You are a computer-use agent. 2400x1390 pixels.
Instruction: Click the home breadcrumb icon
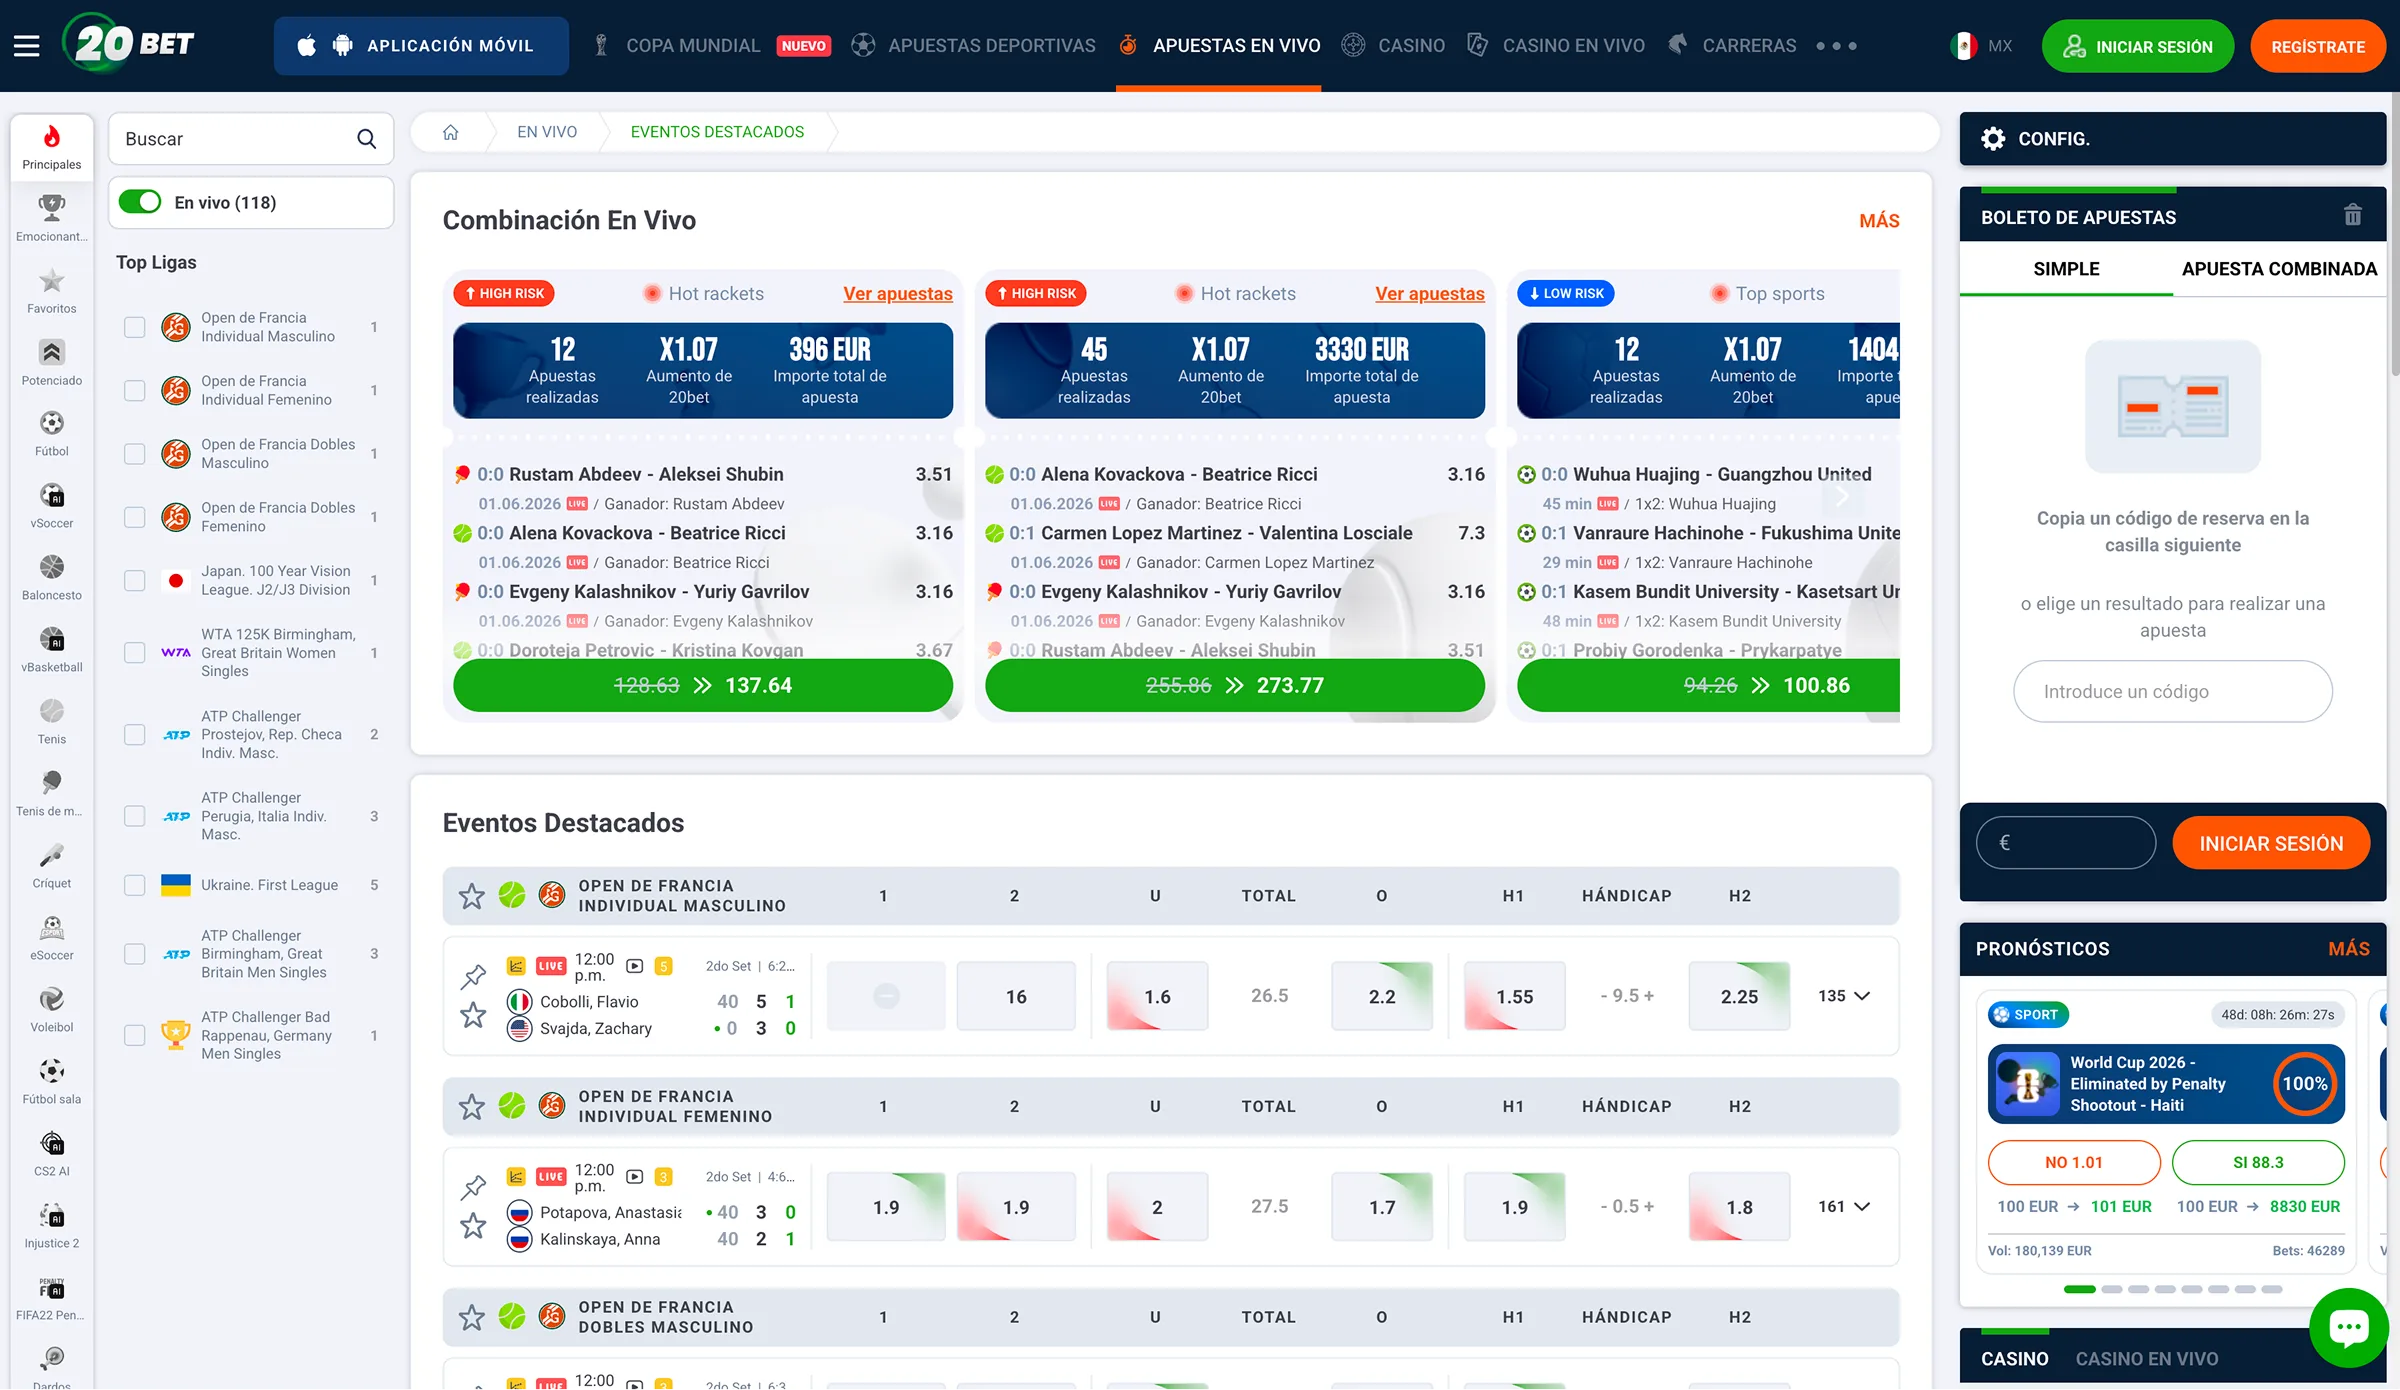pos(451,132)
